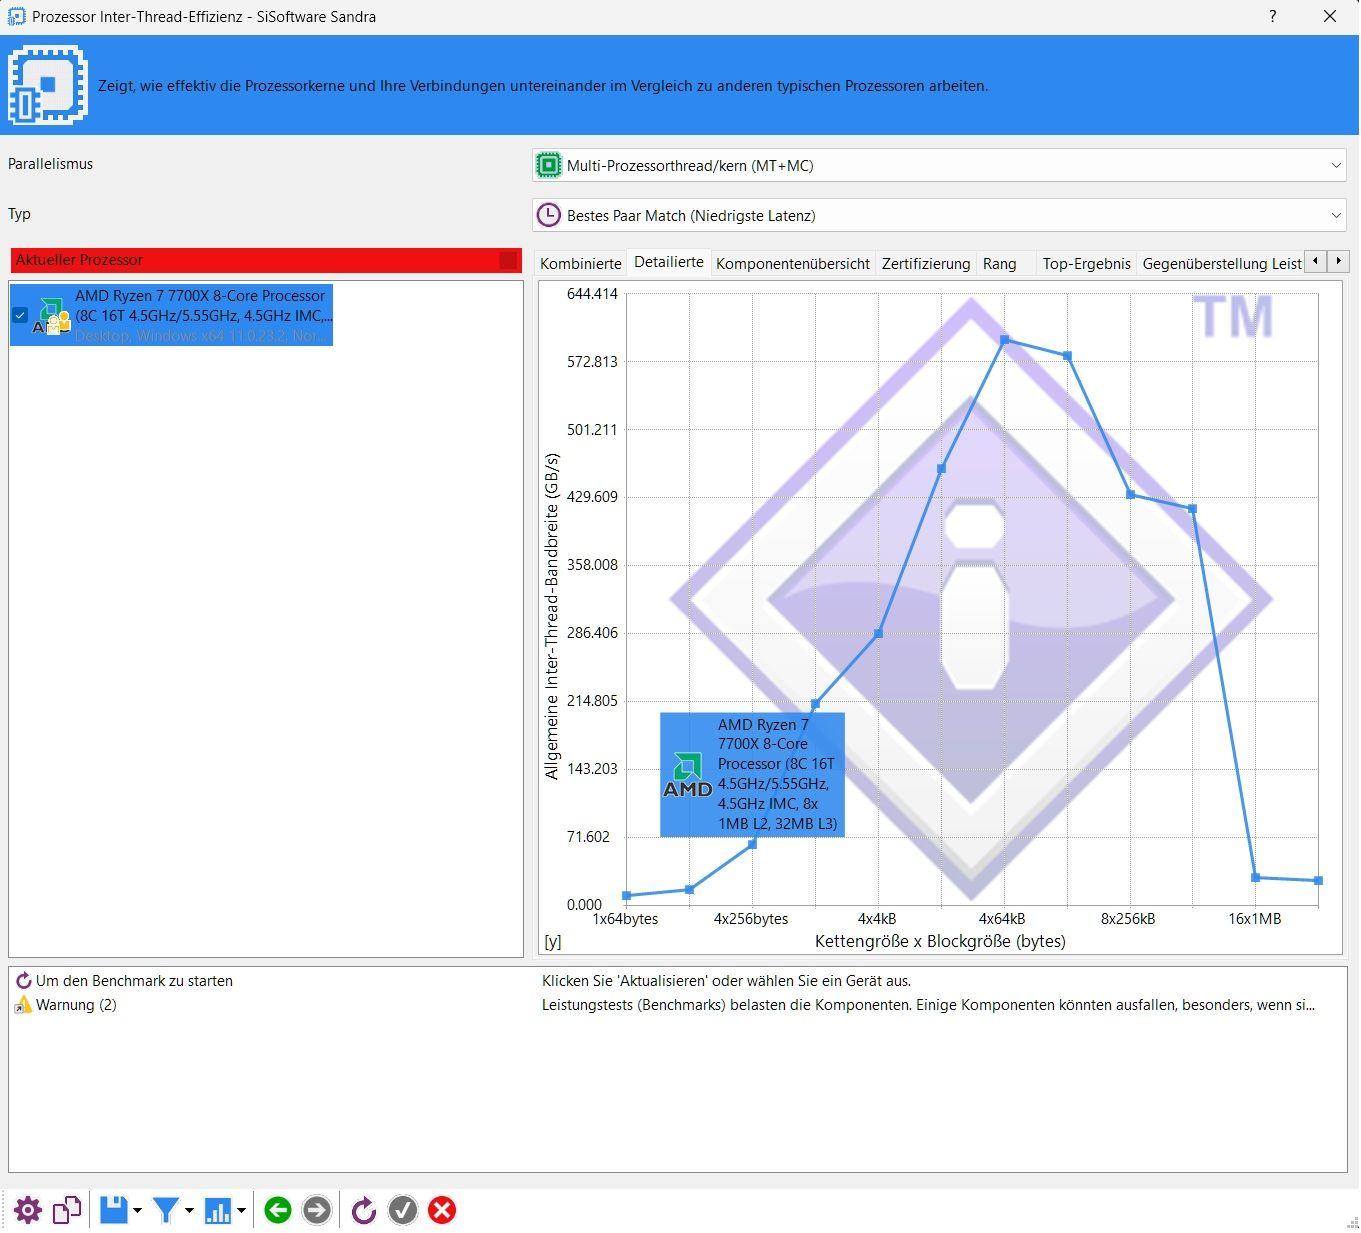Switch to the Kombinierte tab
The height and width of the screenshot is (1233, 1361).
(x=580, y=264)
